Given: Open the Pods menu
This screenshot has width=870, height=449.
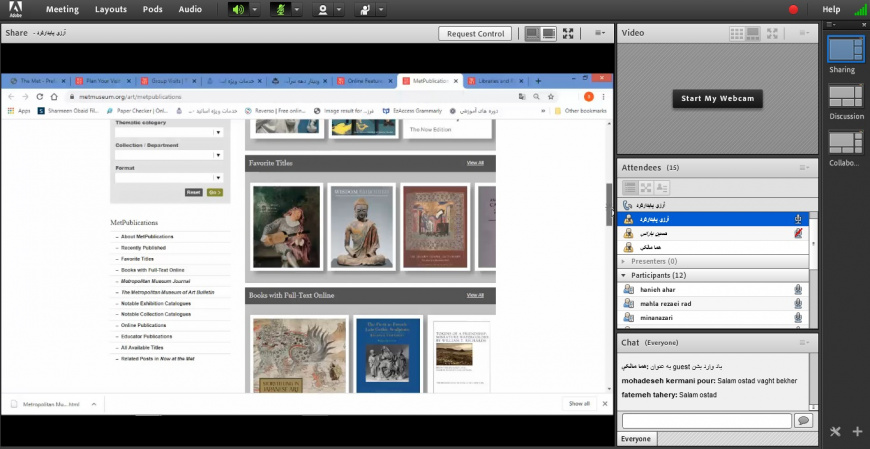Looking at the screenshot, I should pos(152,9).
